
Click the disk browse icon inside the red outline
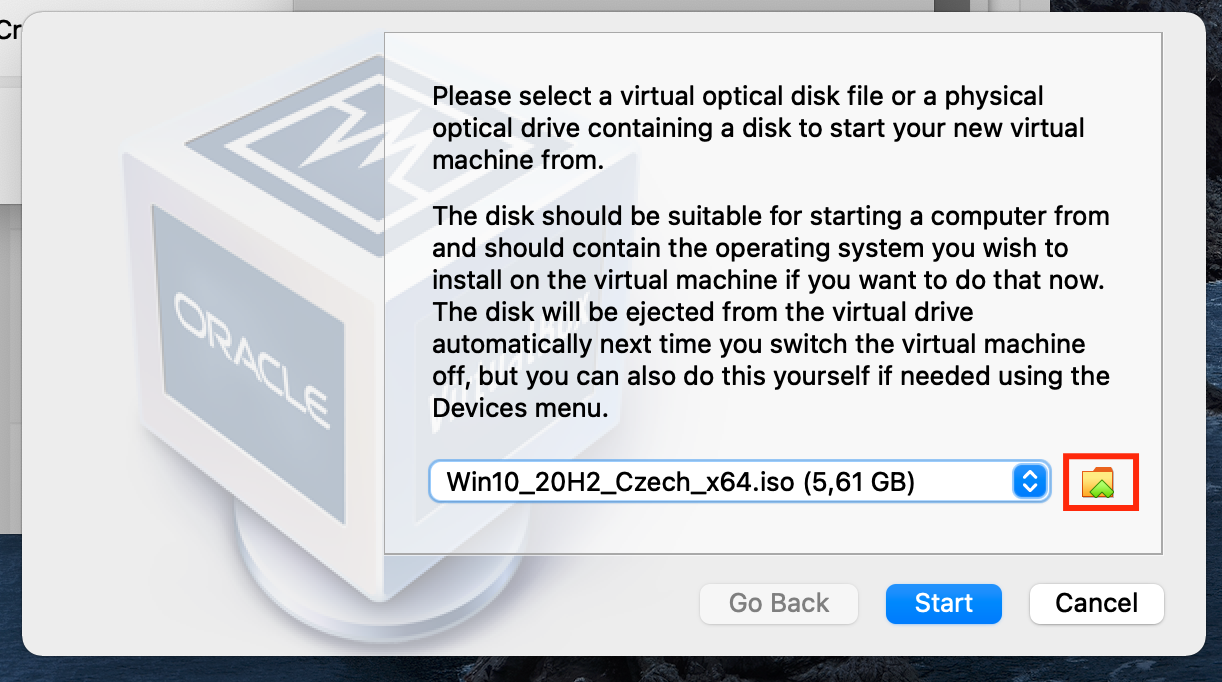point(1100,482)
